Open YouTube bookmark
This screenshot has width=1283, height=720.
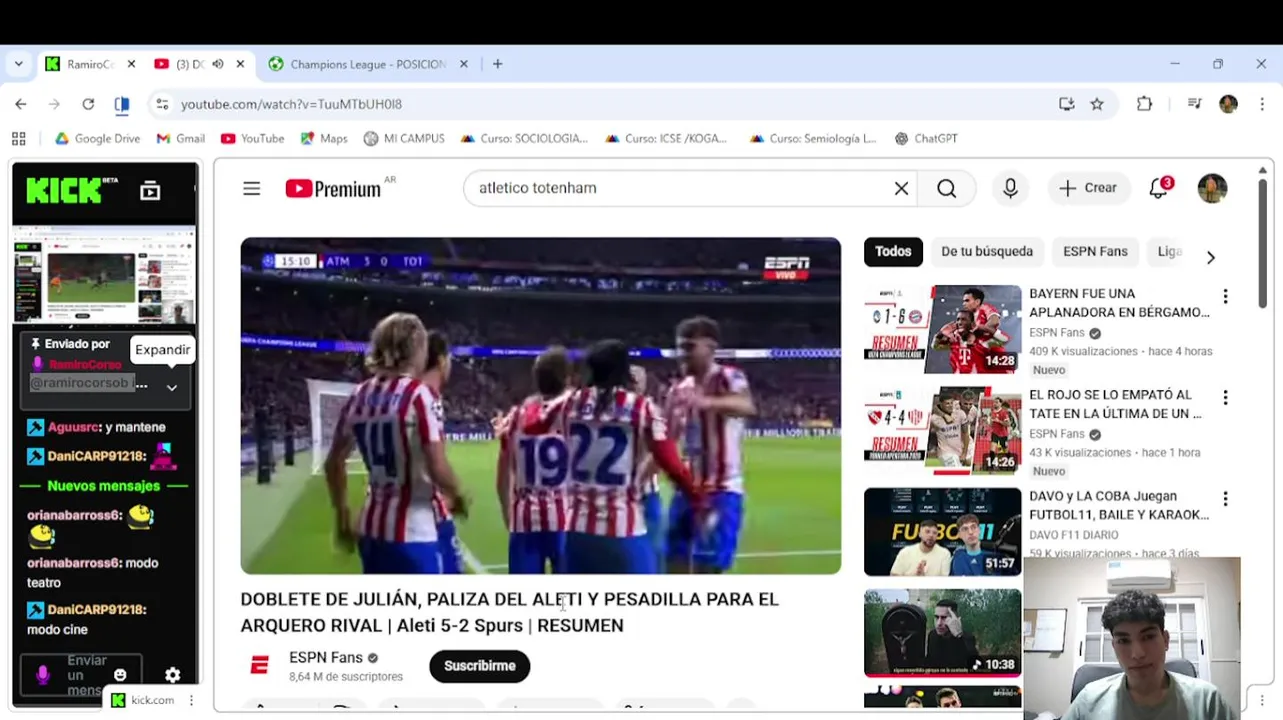(253, 139)
